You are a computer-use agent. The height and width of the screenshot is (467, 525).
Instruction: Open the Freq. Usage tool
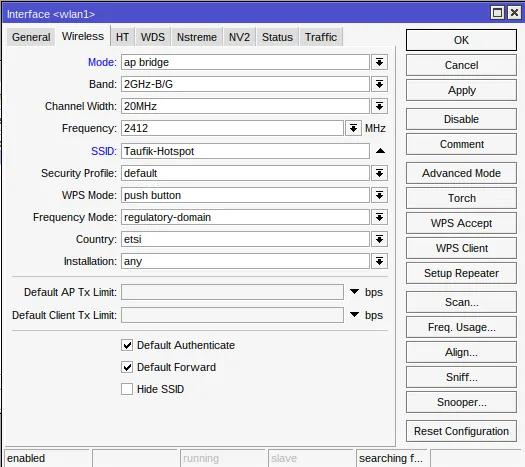[461, 327]
